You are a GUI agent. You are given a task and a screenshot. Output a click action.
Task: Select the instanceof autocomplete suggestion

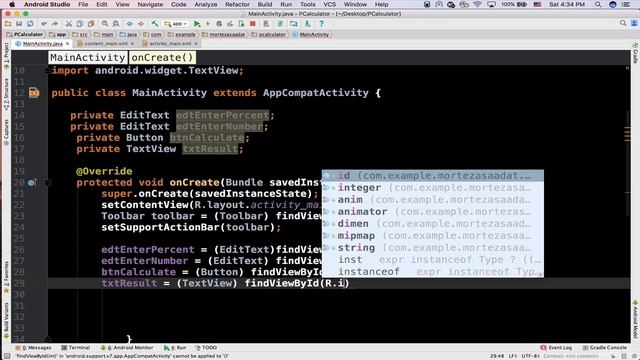(433, 272)
